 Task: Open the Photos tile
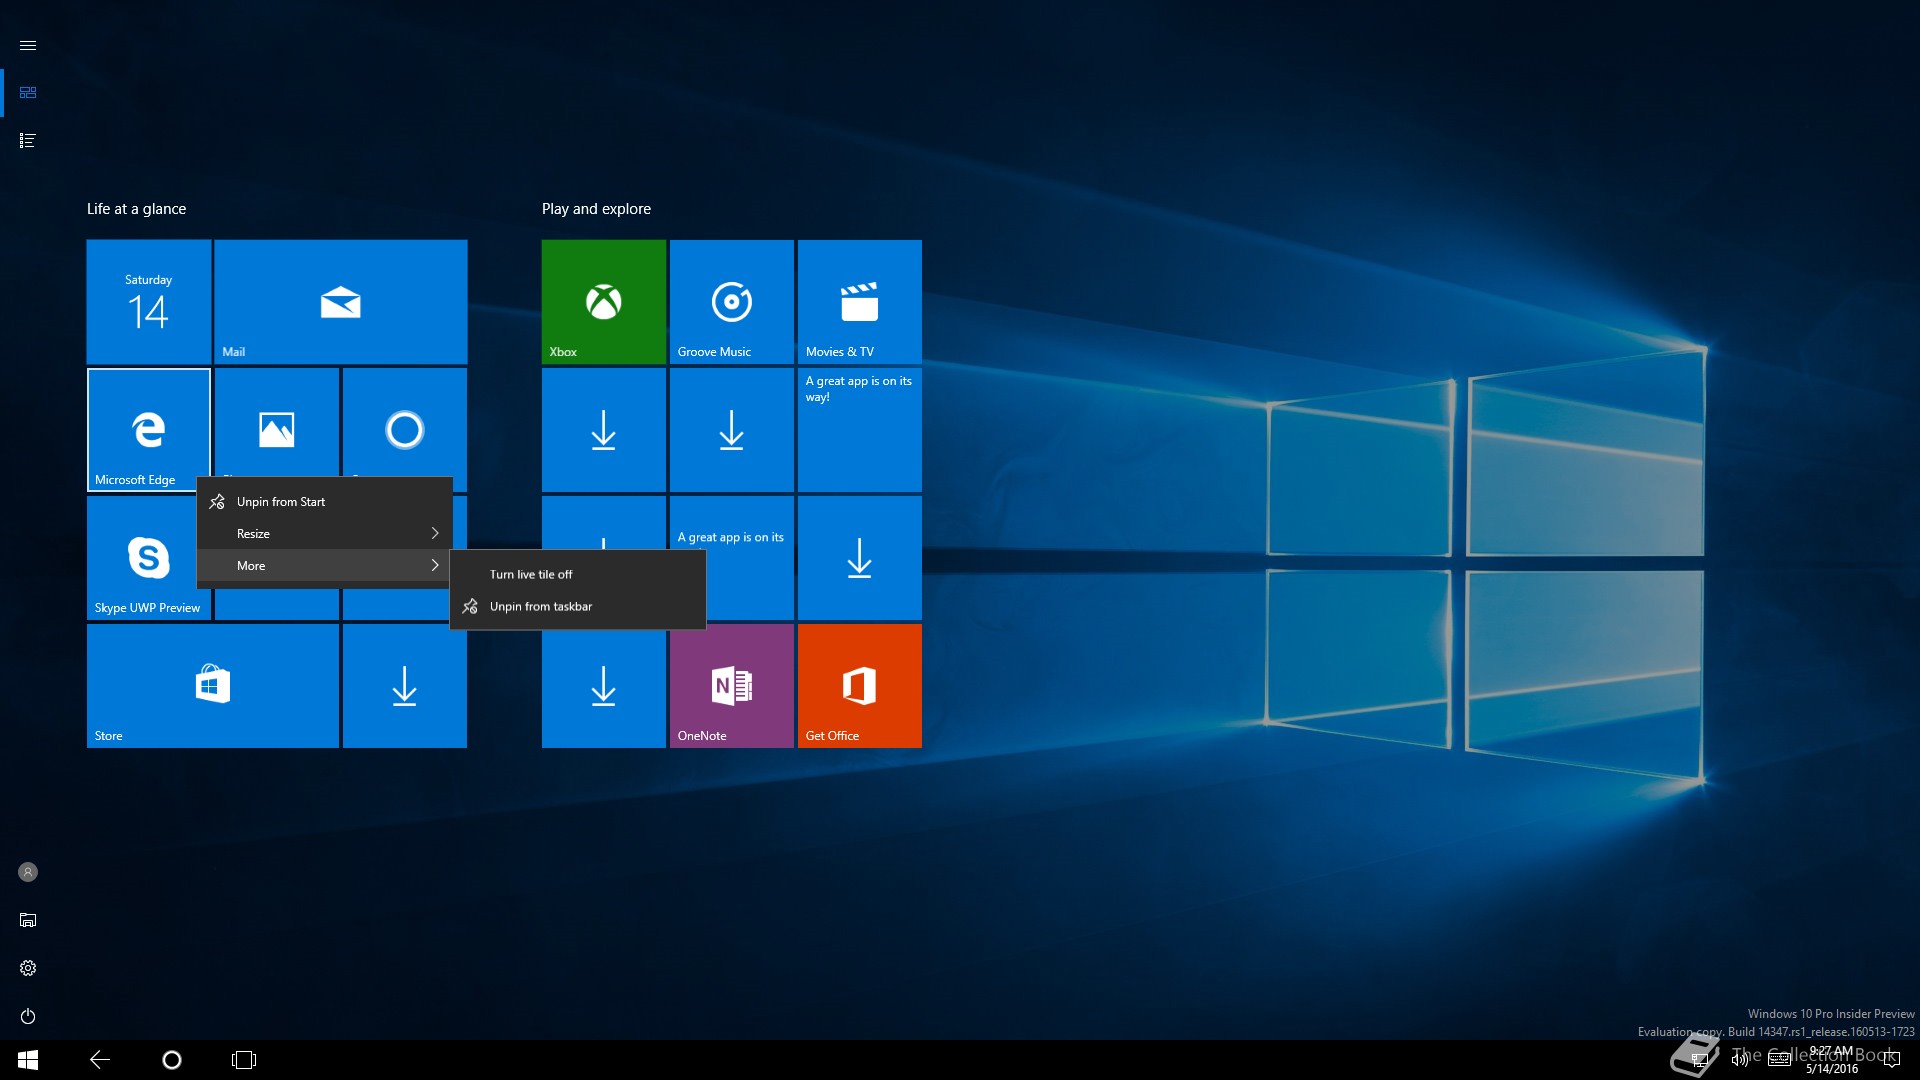[277, 422]
